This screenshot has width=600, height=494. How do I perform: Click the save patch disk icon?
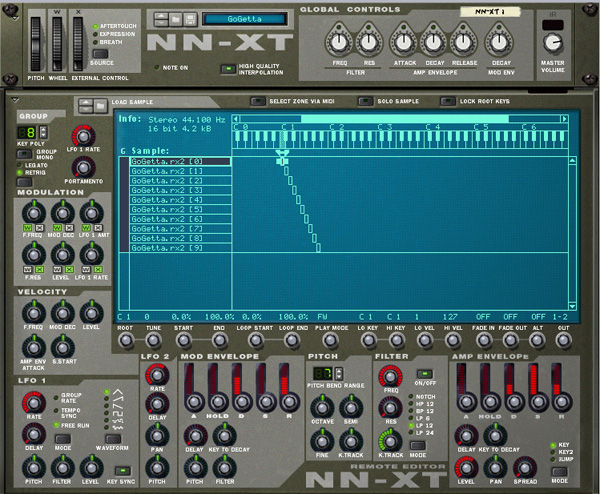[190, 19]
